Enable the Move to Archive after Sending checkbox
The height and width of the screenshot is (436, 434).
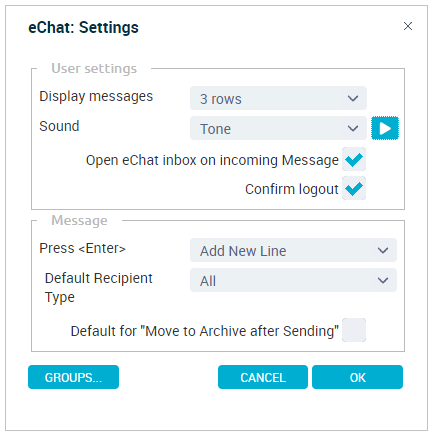pyautogui.click(x=354, y=330)
